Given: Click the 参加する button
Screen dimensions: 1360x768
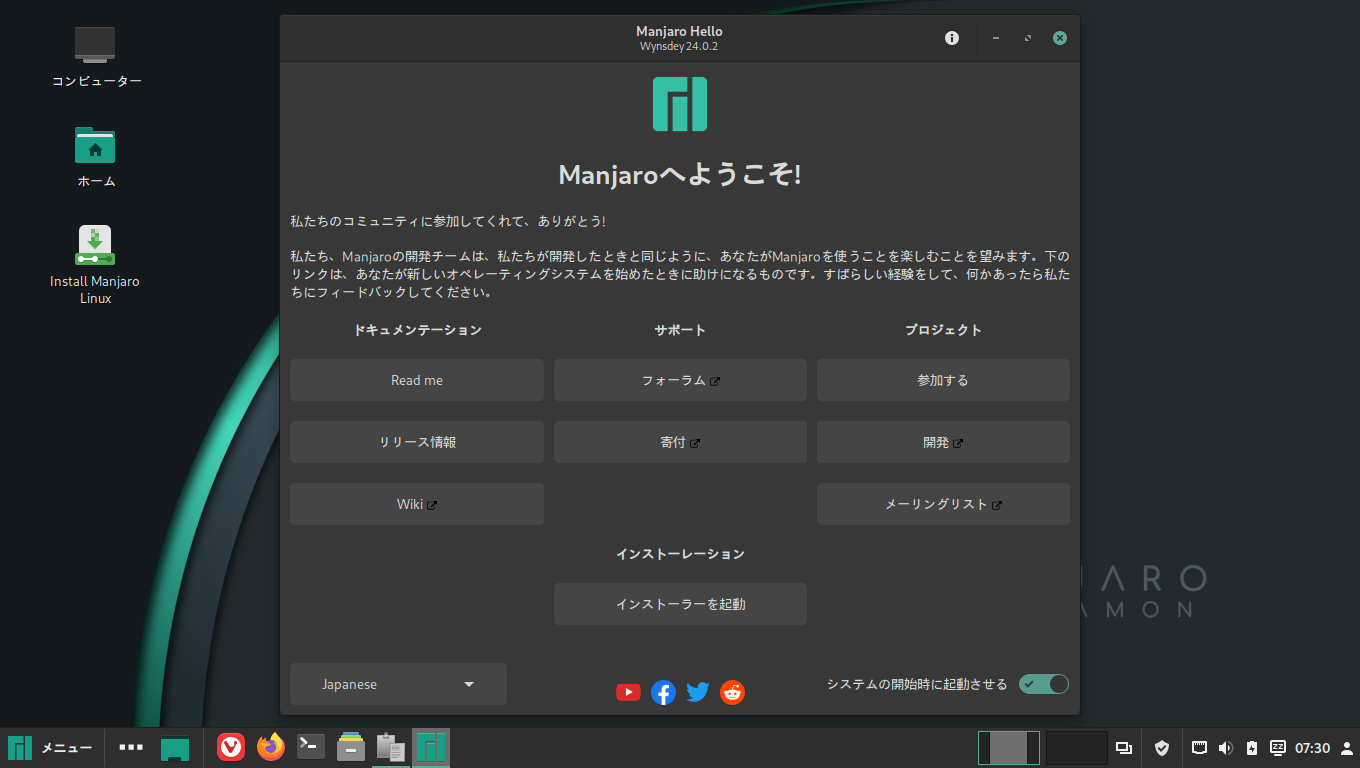Looking at the screenshot, I should pos(943,380).
